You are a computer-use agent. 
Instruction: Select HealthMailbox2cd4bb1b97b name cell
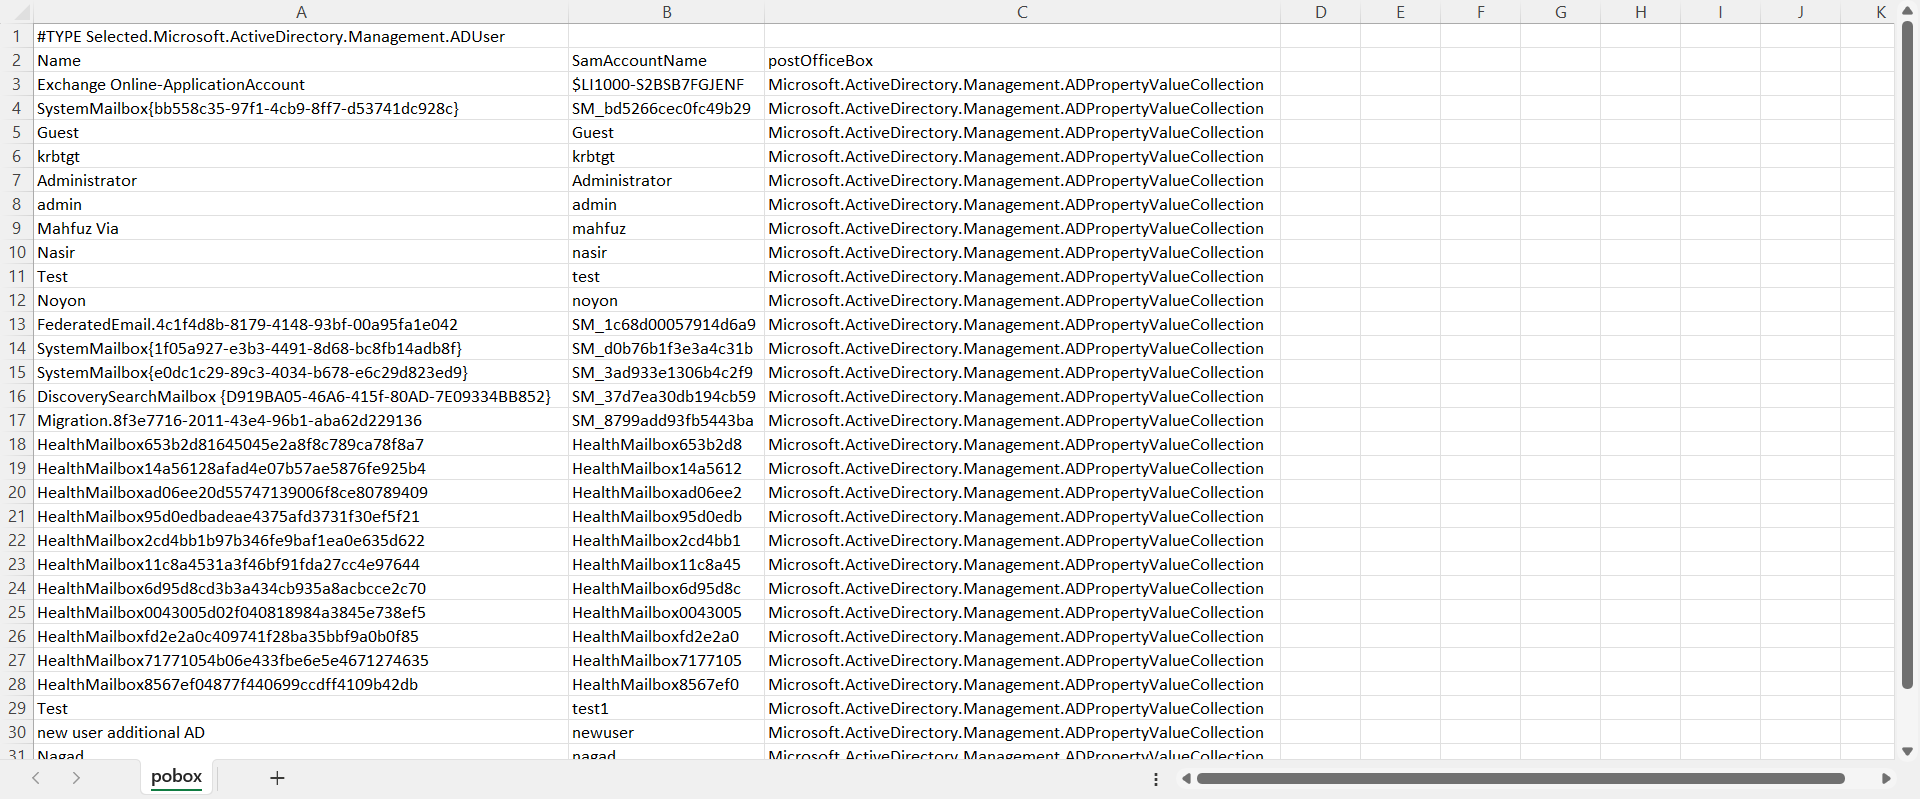coord(301,540)
